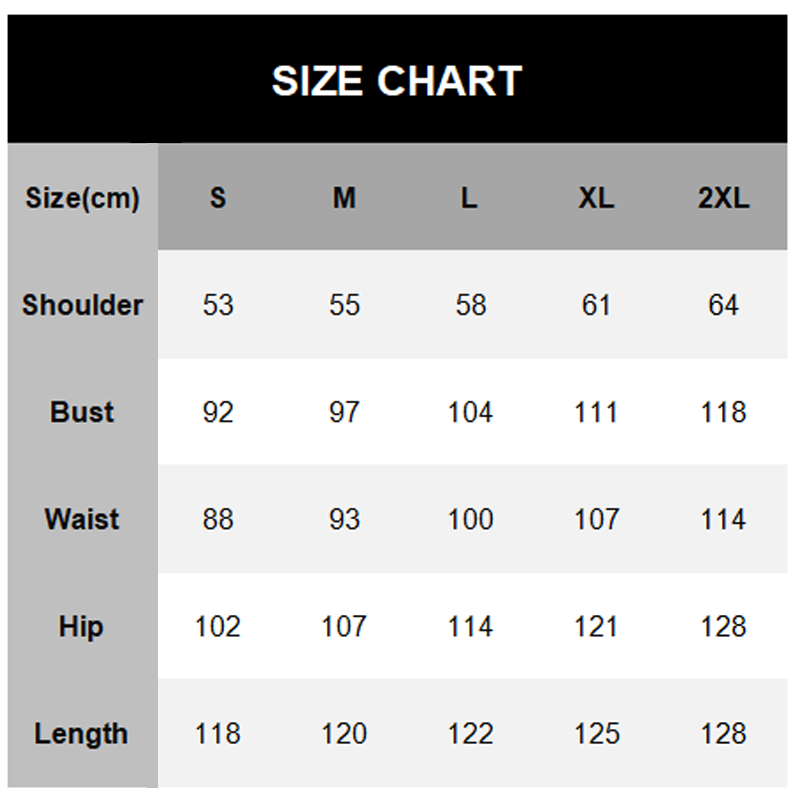The width and height of the screenshot is (800, 800).
Task: Click Waist value 100 for size L
Action: click(x=470, y=519)
